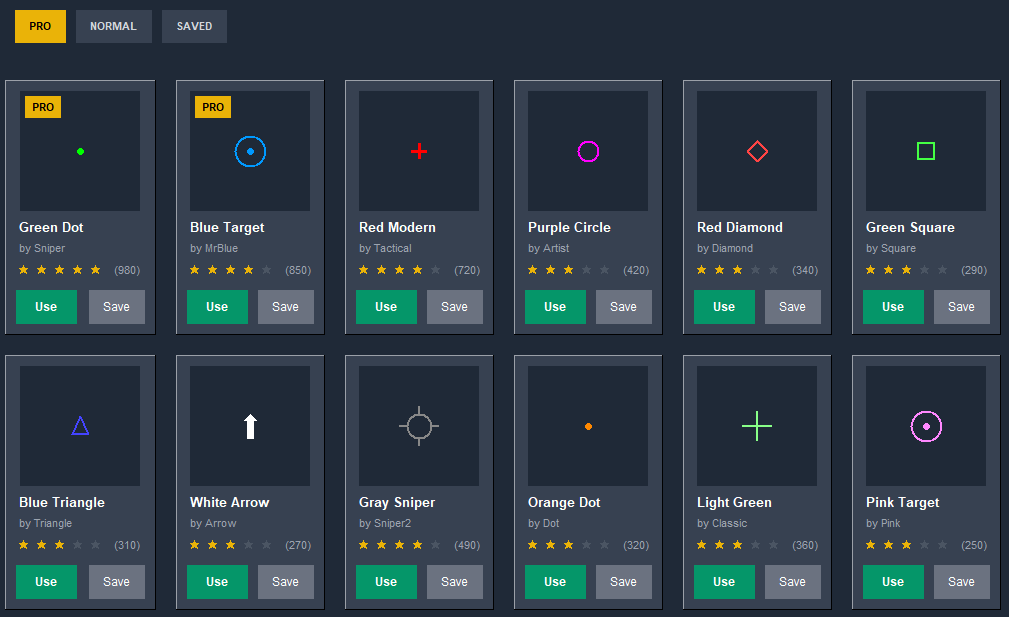Select the PRO tab

40,26
